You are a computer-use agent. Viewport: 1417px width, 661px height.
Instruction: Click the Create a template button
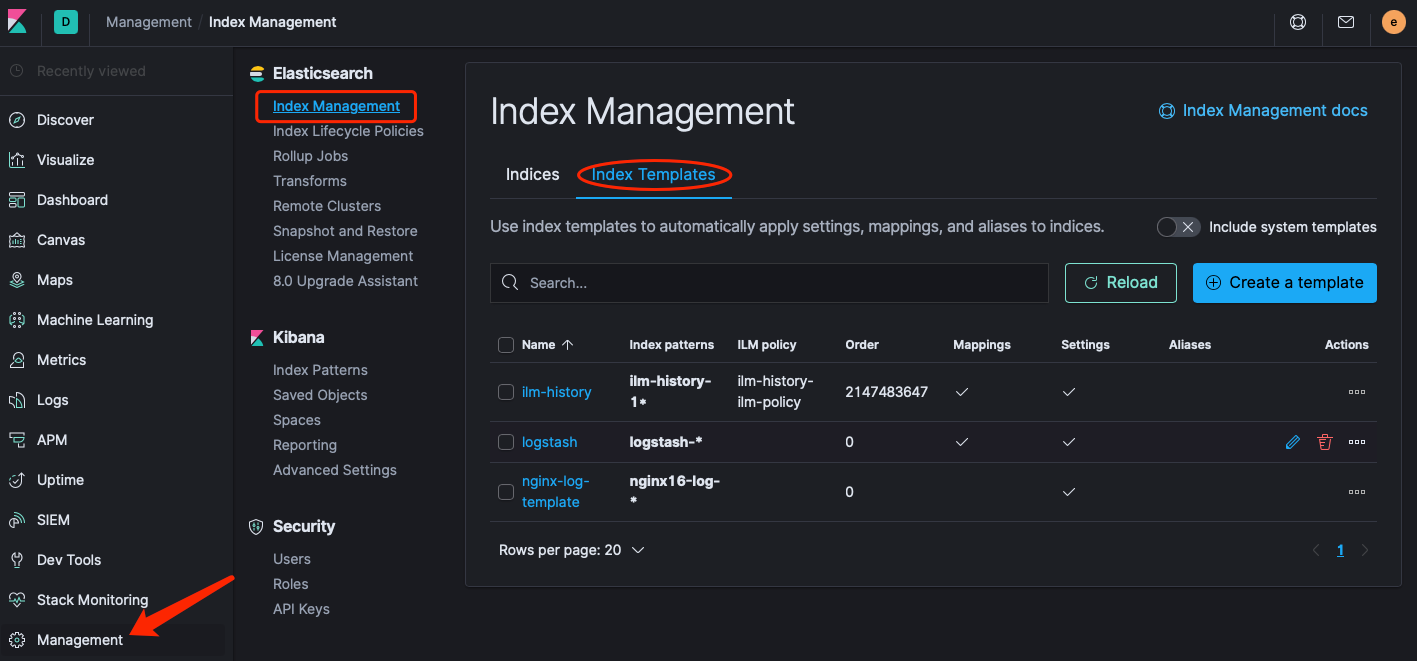(x=1284, y=283)
